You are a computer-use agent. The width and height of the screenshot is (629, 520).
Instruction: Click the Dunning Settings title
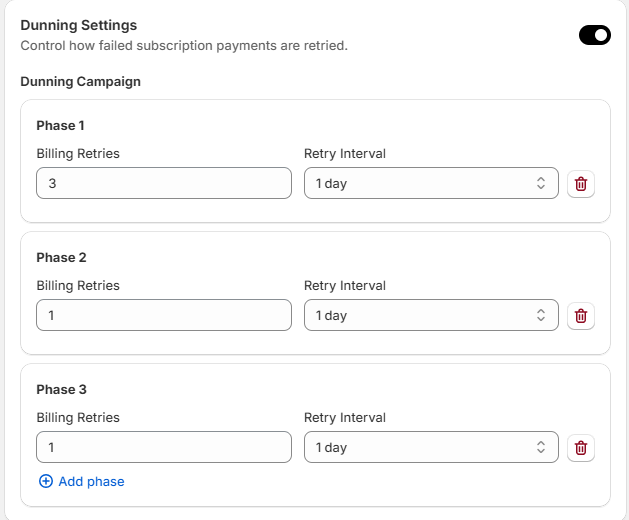79,25
